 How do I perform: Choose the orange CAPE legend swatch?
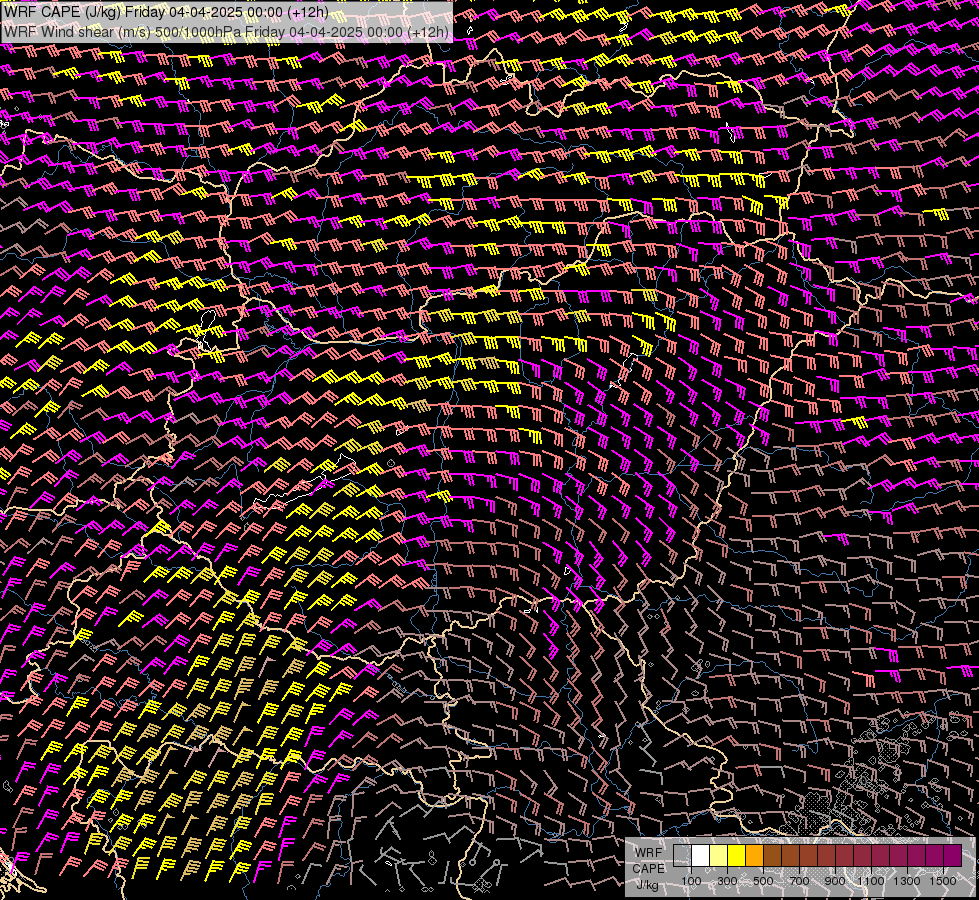pos(754,855)
